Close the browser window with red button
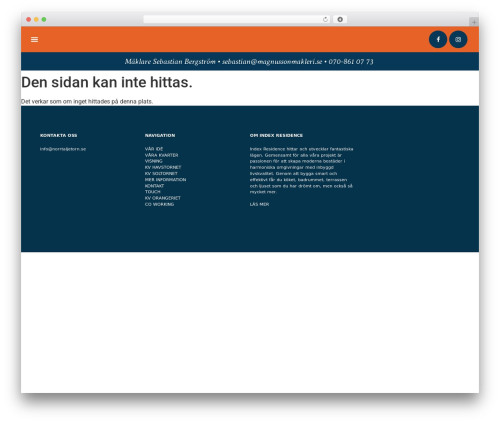Viewport: 500px width, 423px height. (x=29, y=19)
